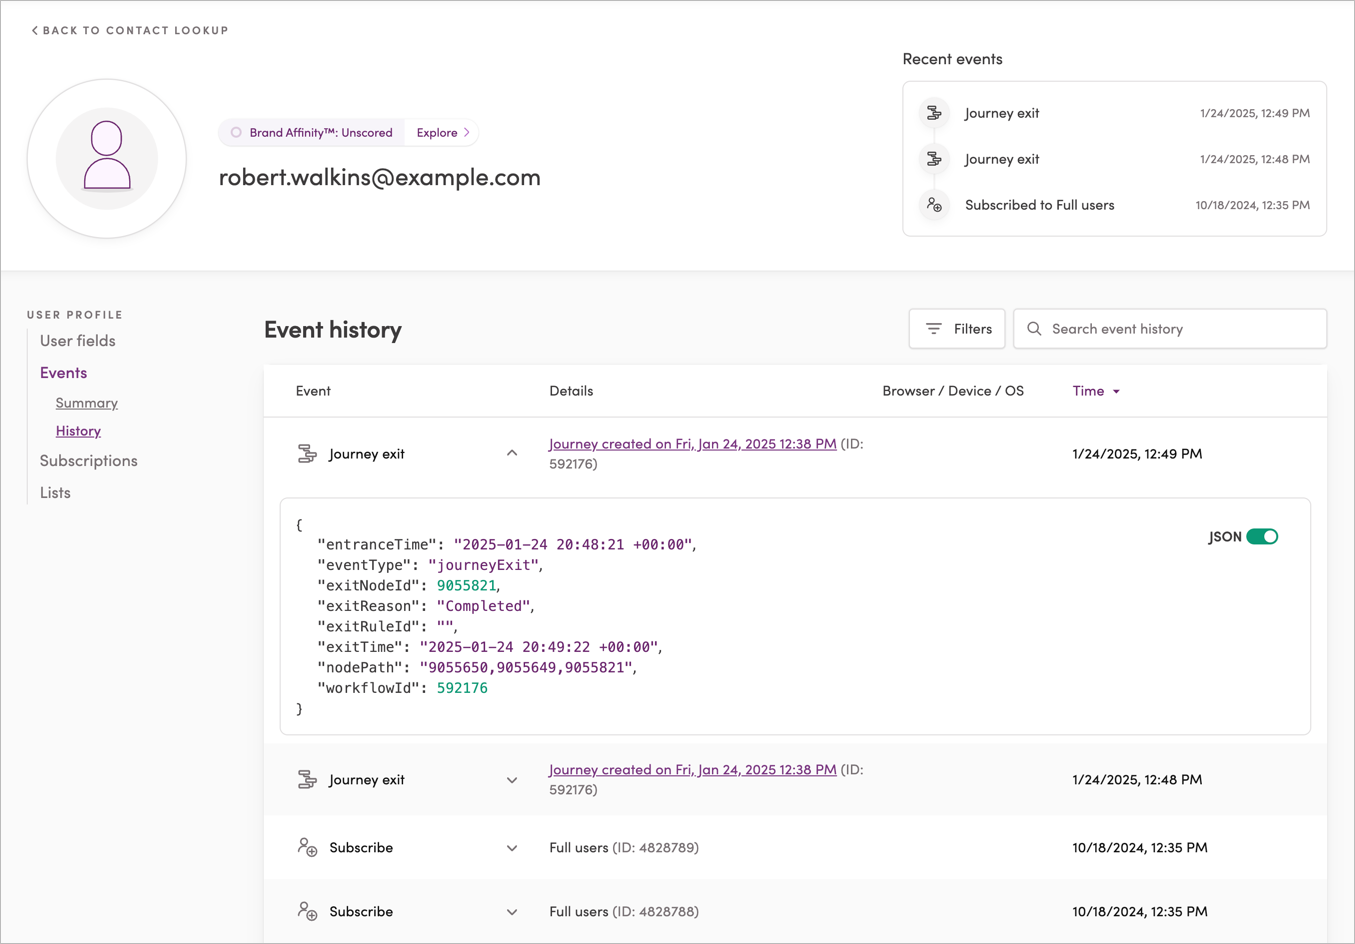Click the Brand Affinity Unscored badge

click(311, 132)
